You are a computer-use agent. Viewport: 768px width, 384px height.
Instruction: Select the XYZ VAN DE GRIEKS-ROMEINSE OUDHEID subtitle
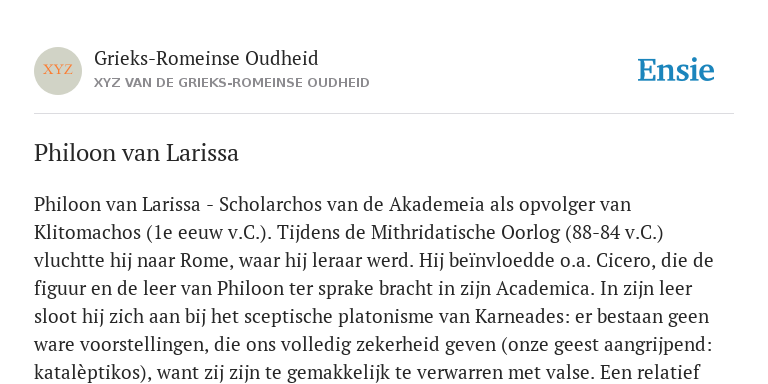pyautogui.click(x=232, y=83)
